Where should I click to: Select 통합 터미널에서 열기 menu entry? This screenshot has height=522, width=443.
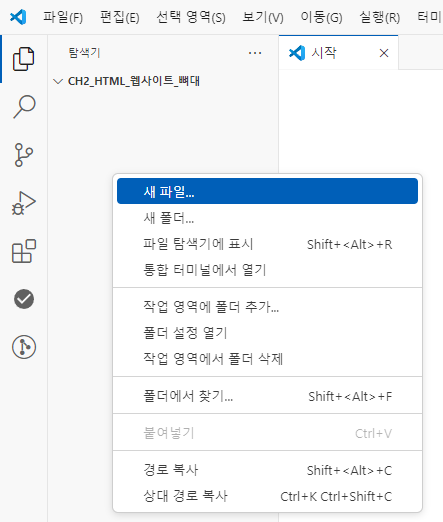267,270
